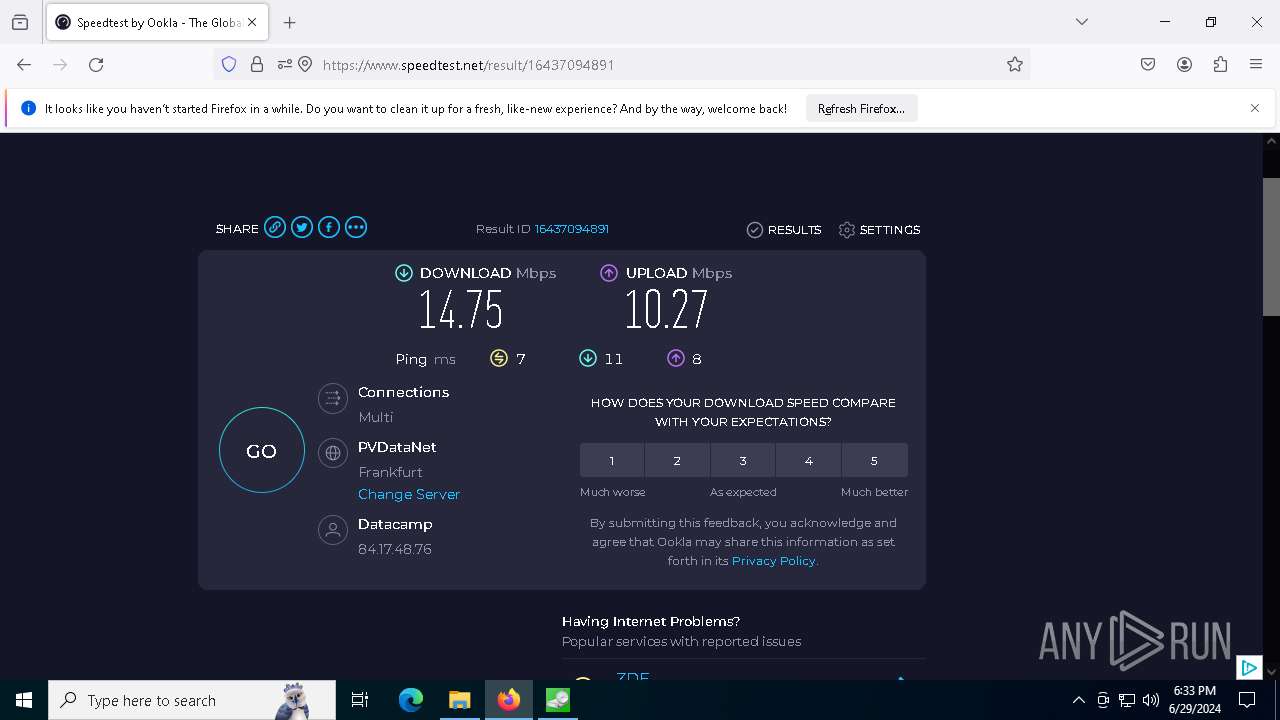The image size is (1280, 720).
Task: Save page to Pocket
Action: [1148, 64]
